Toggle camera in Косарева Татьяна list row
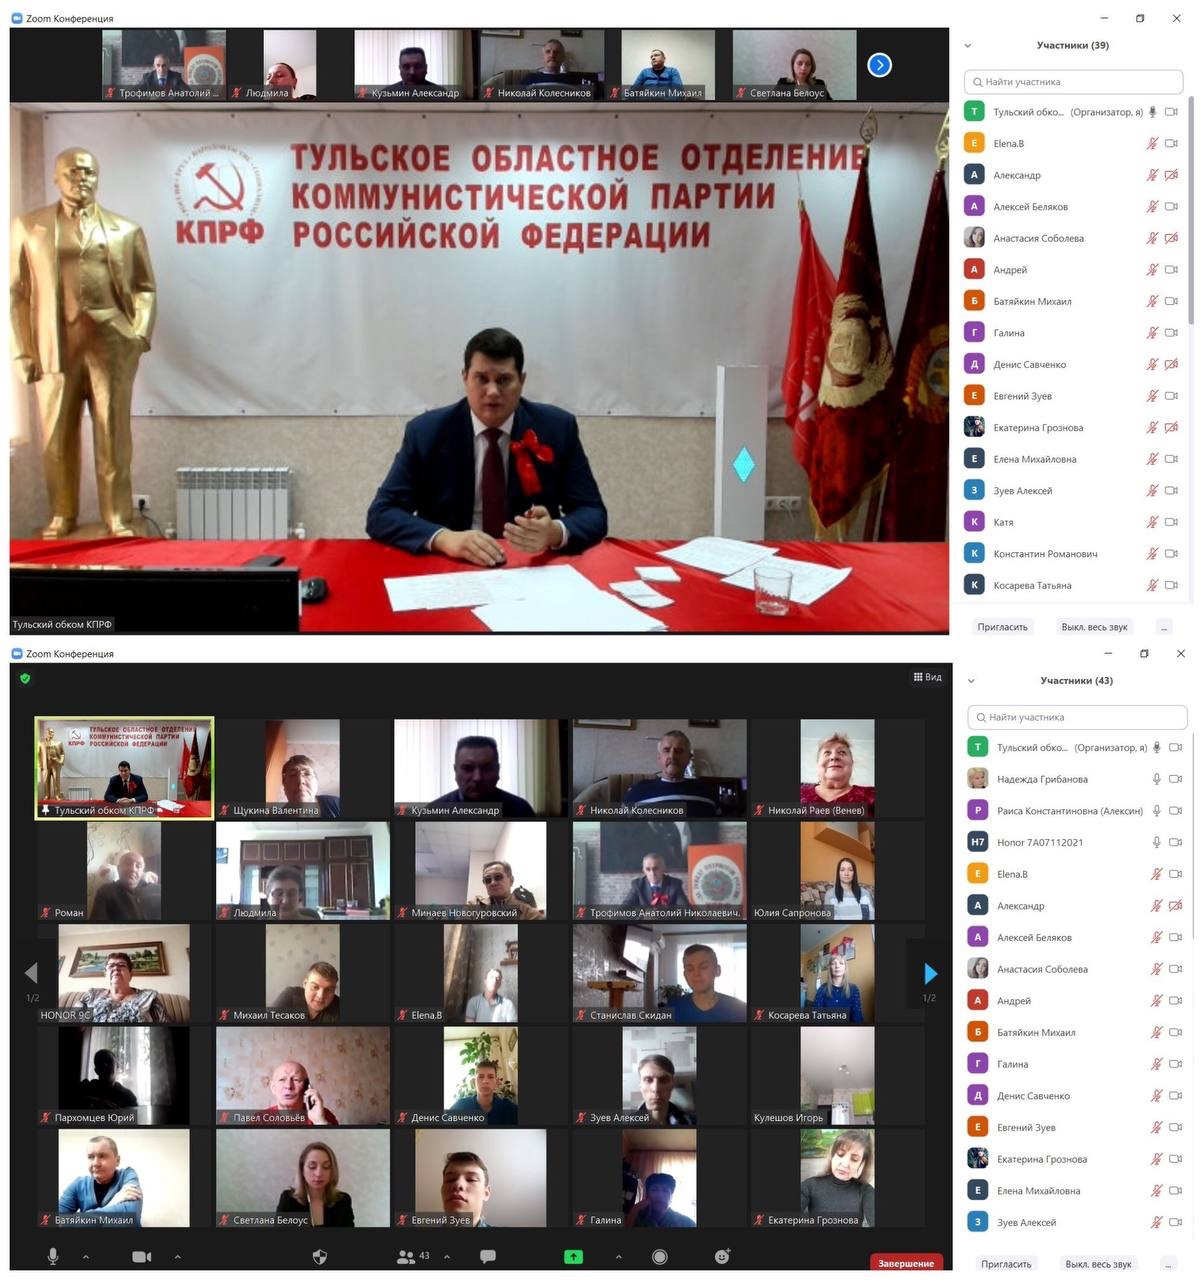Image resolution: width=1204 pixels, height=1280 pixels. point(1171,585)
